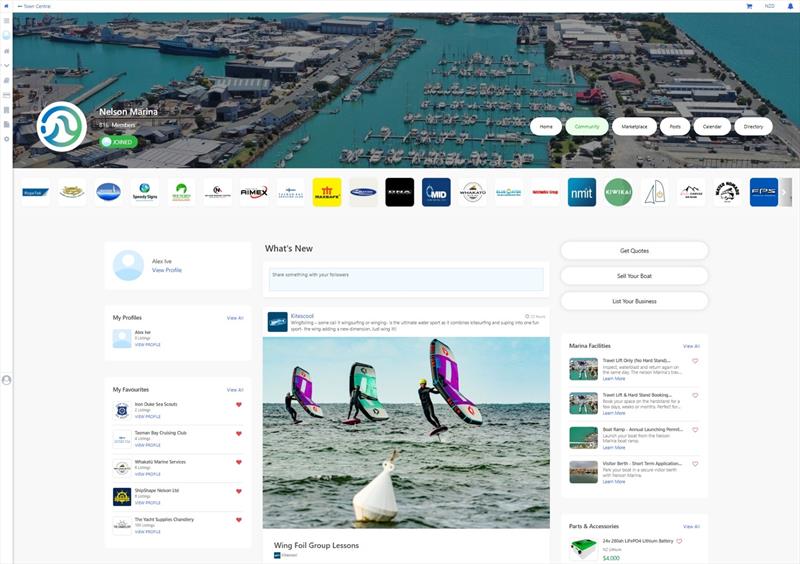
Task: Open the wing foiling post image
Action: 406,432
